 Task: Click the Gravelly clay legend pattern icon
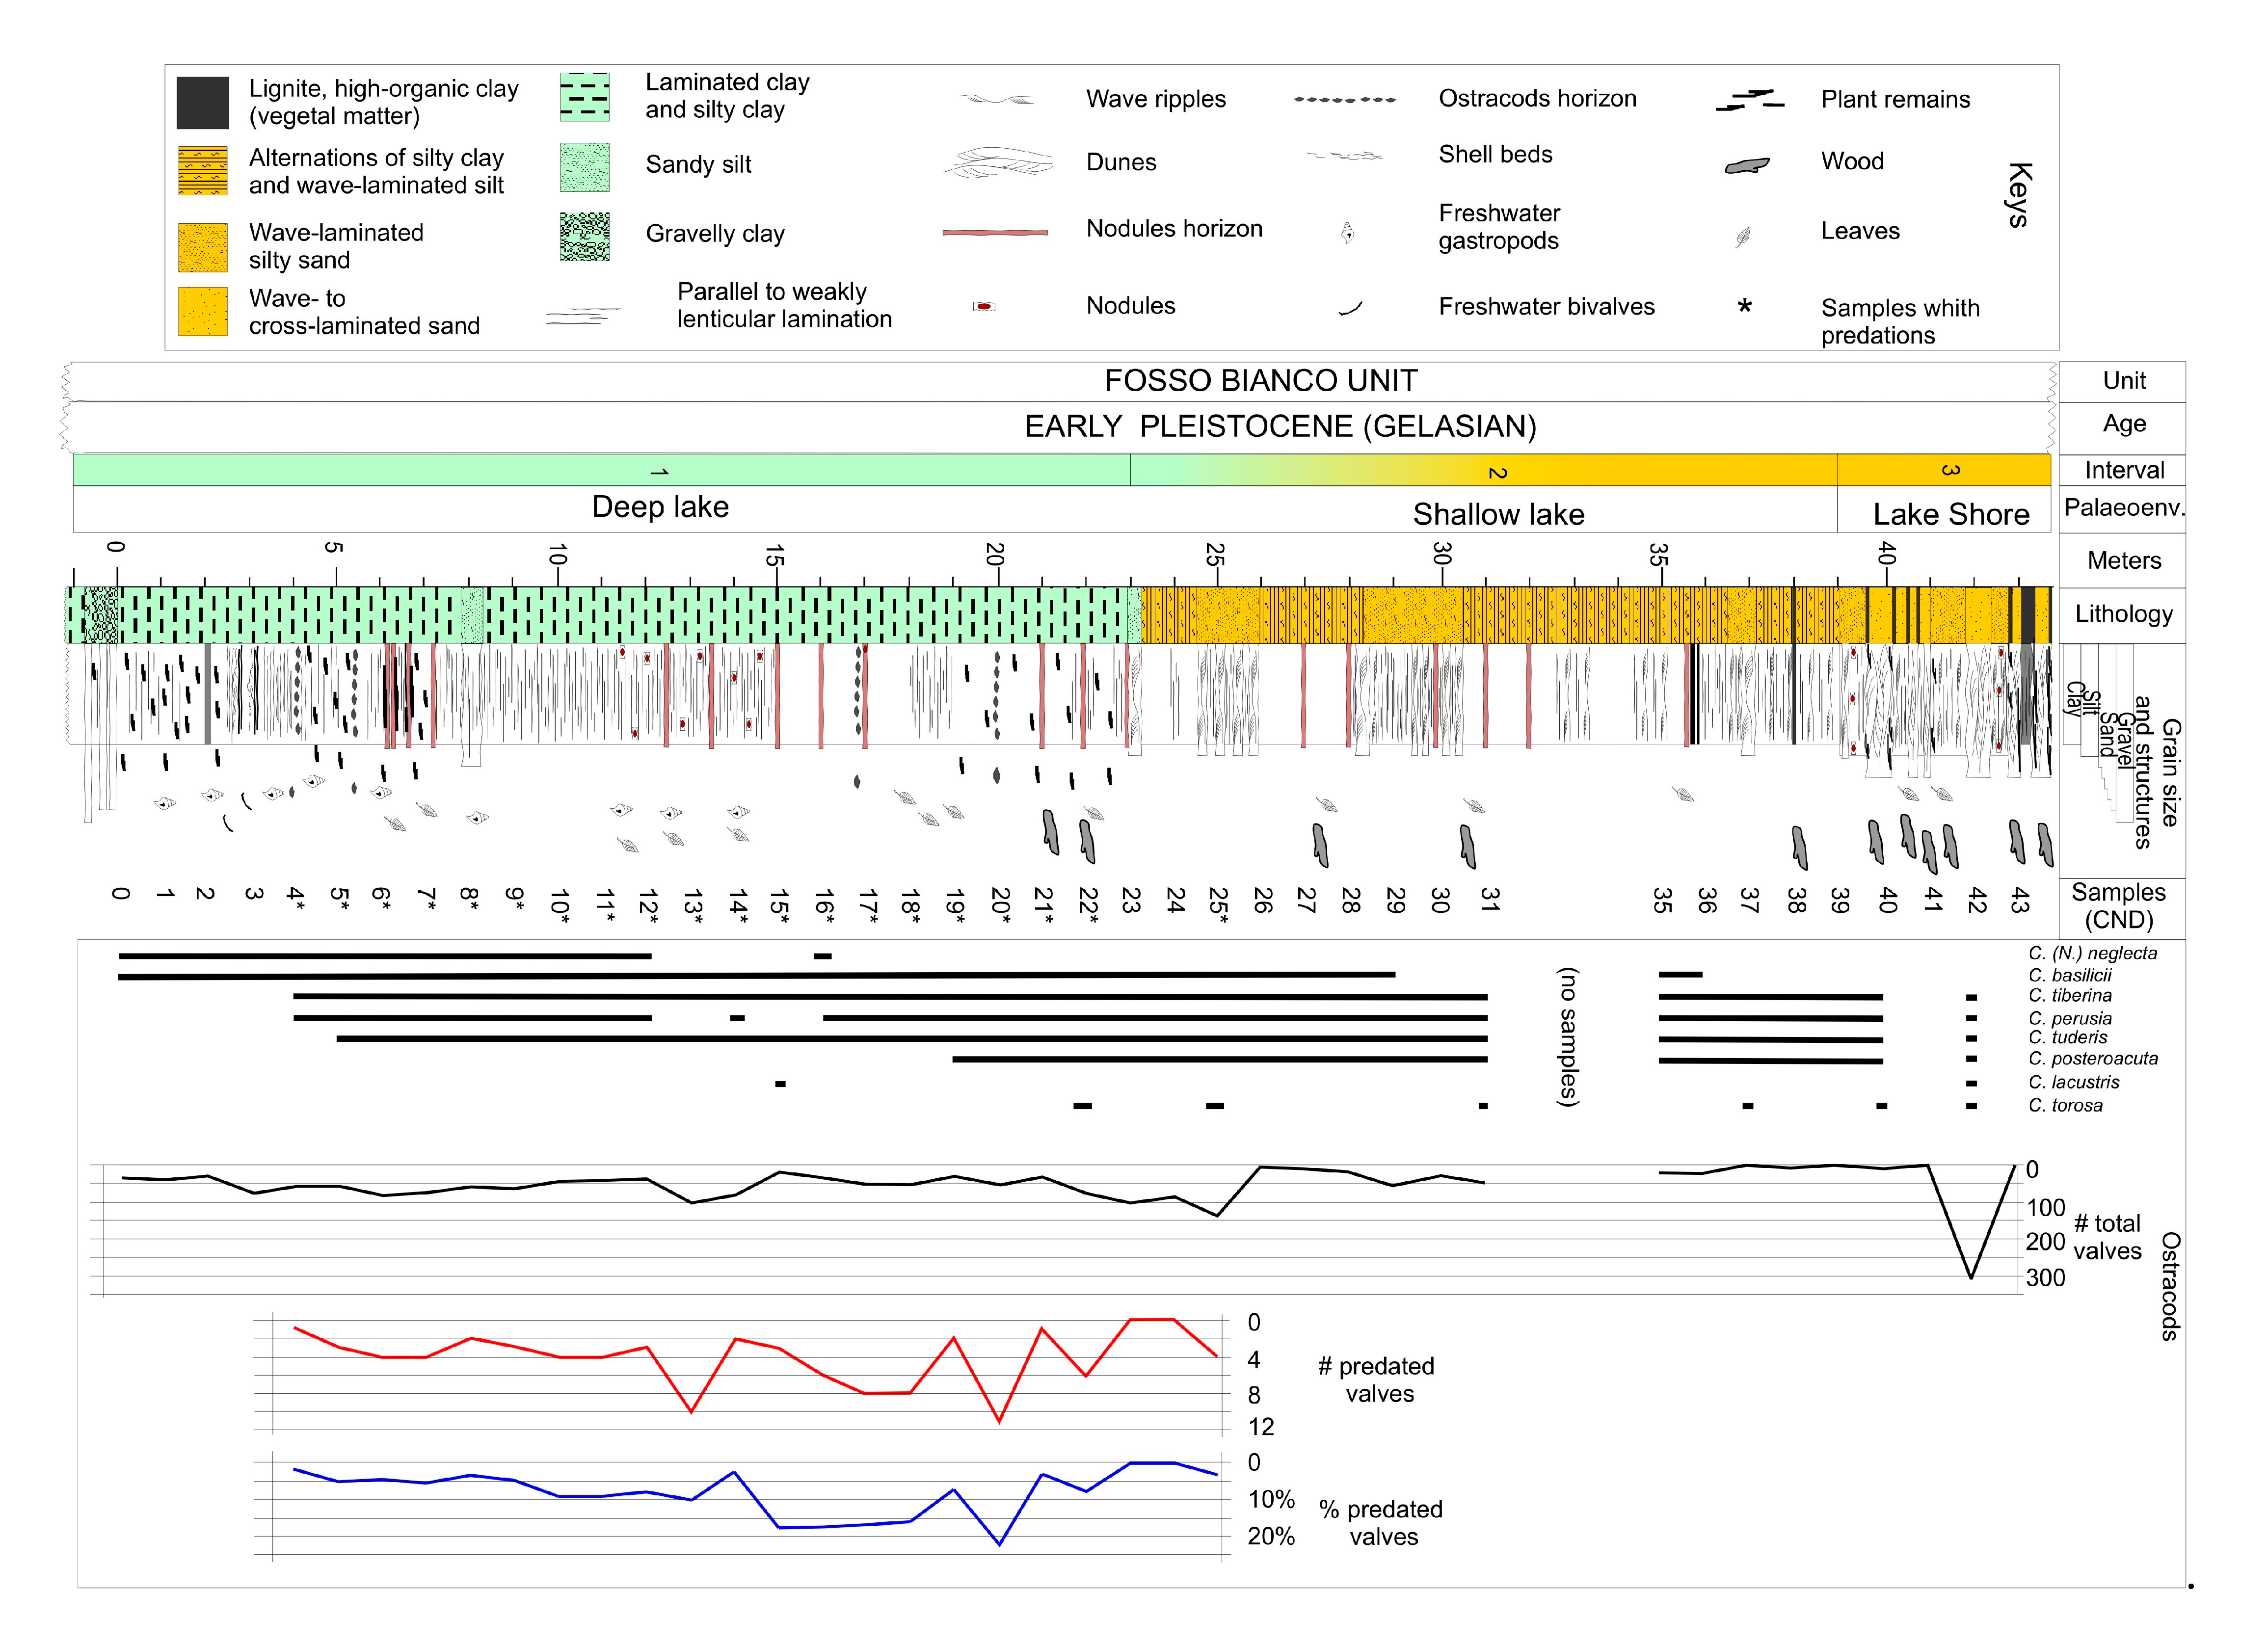pos(585,236)
